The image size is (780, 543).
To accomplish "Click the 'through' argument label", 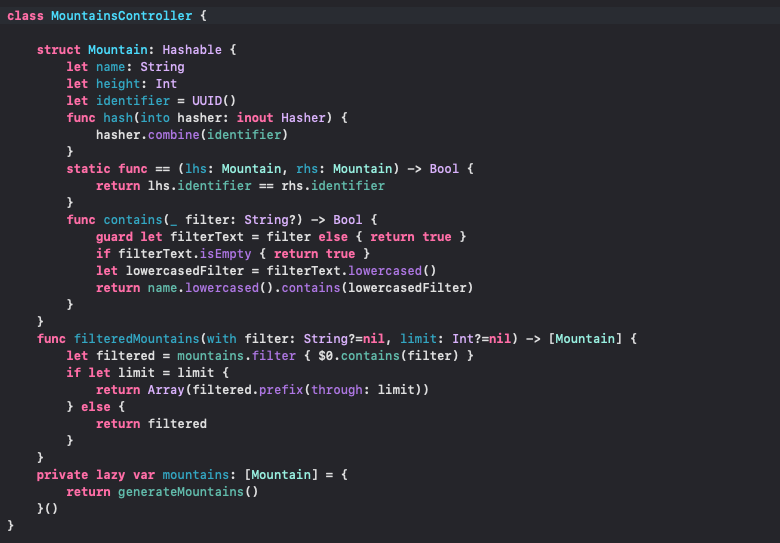I will click(337, 389).
